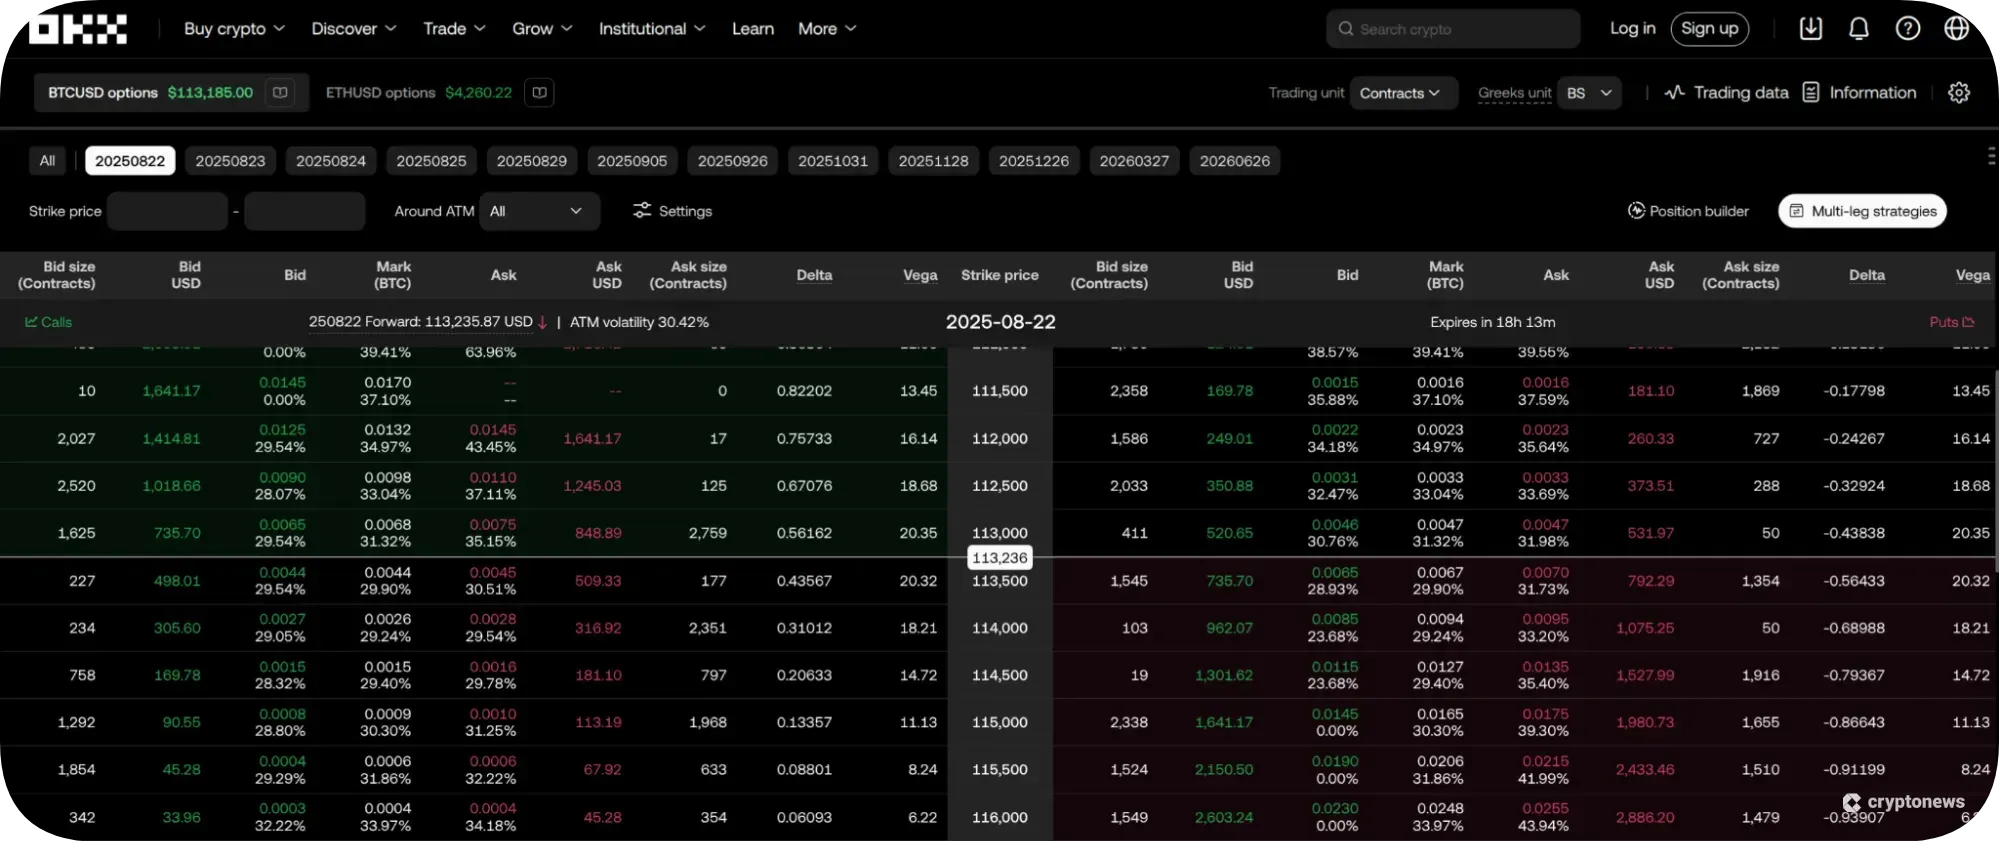Expand the Buy crypto menu
Image resolution: width=1999 pixels, height=842 pixels.
coord(234,29)
